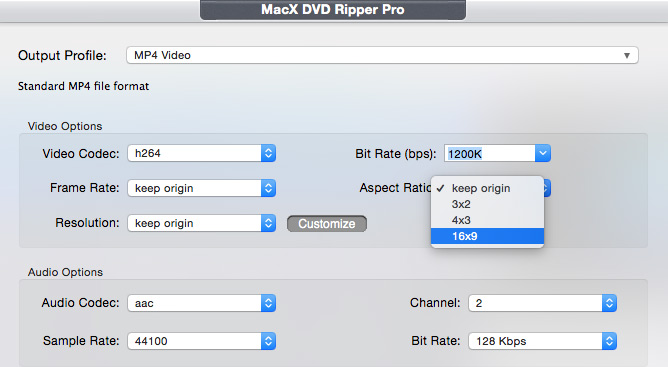The width and height of the screenshot is (668, 367).
Task: Click the Audio Options section label
Action: pos(65,272)
